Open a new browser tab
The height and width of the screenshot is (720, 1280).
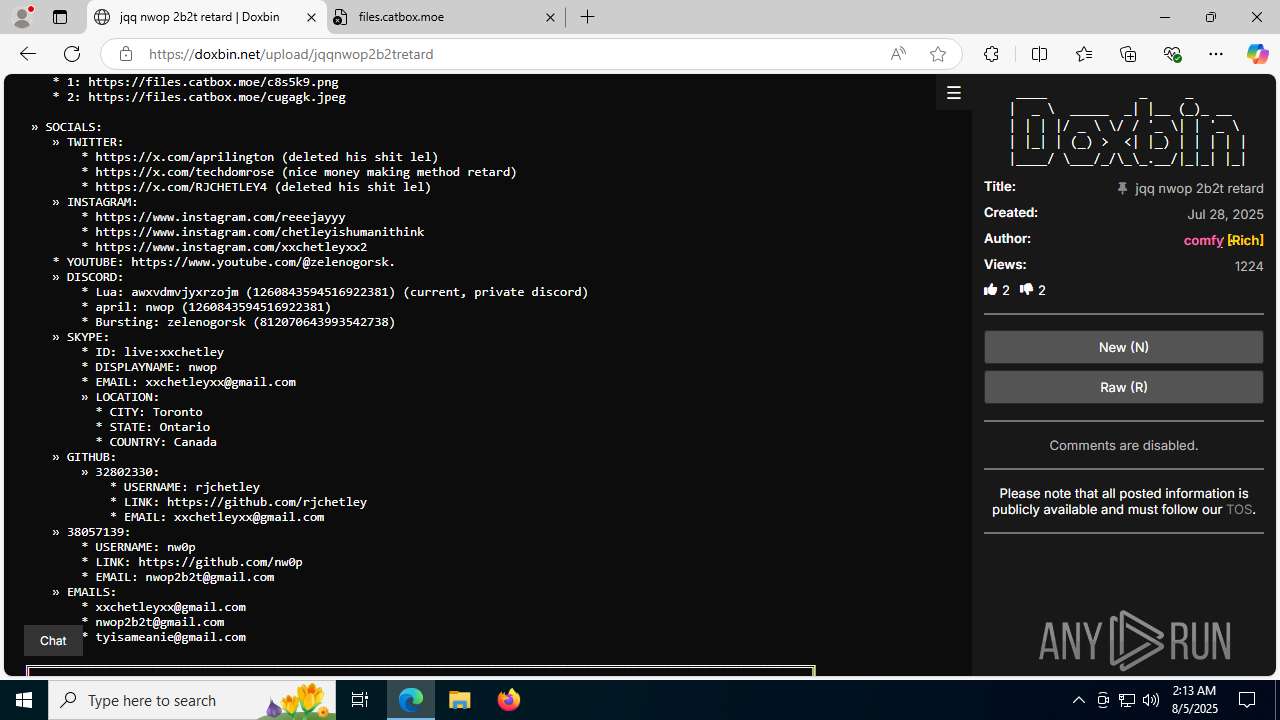tap(588, 17)
